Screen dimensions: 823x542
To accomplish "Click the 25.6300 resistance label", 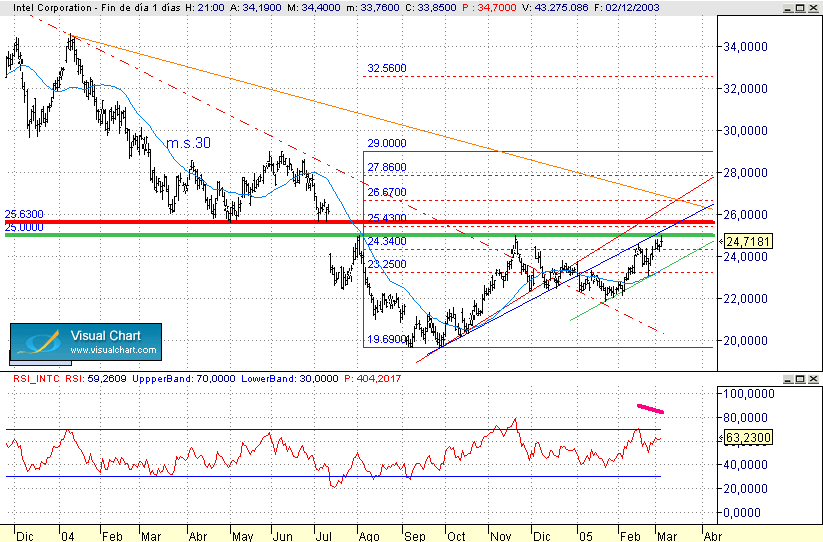I will [x=24, y=214].
